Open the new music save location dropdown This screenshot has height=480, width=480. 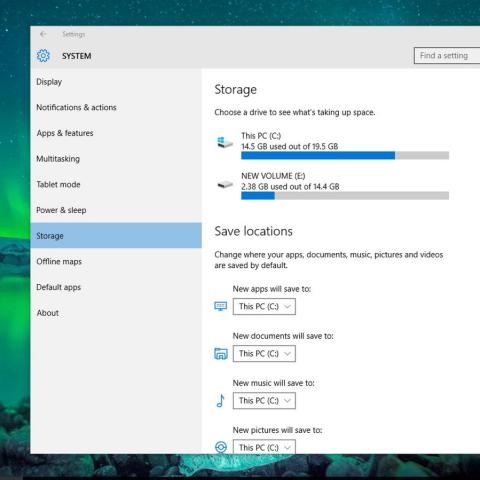point(264,401)
